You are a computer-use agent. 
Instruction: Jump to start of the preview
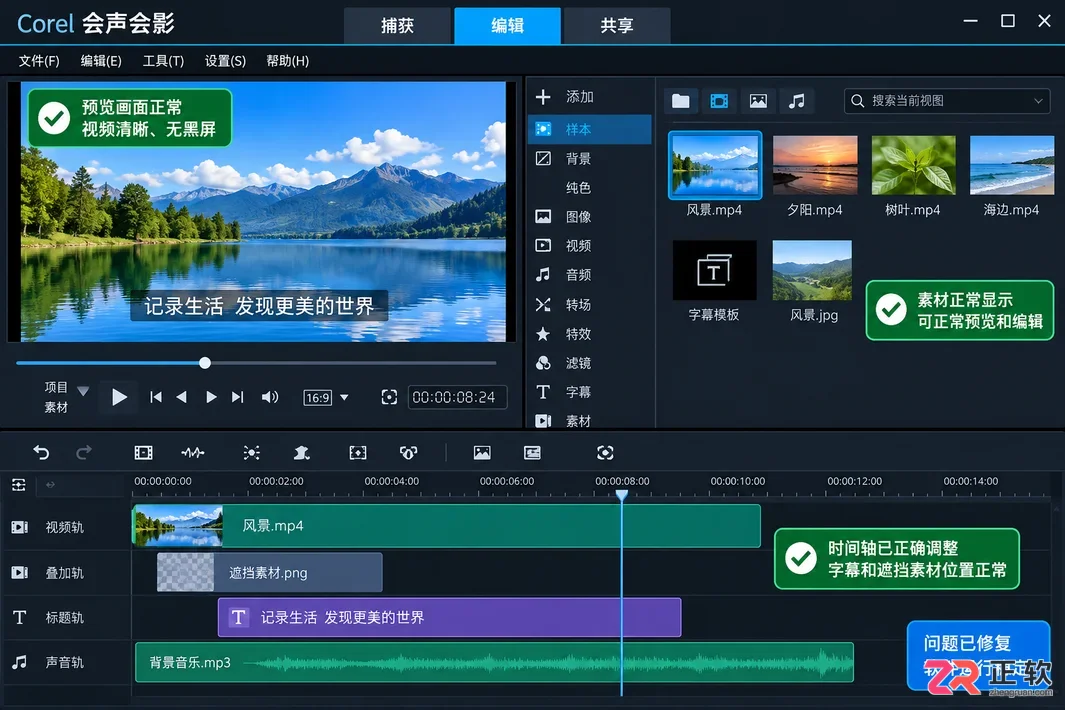(x=156, y=397)
